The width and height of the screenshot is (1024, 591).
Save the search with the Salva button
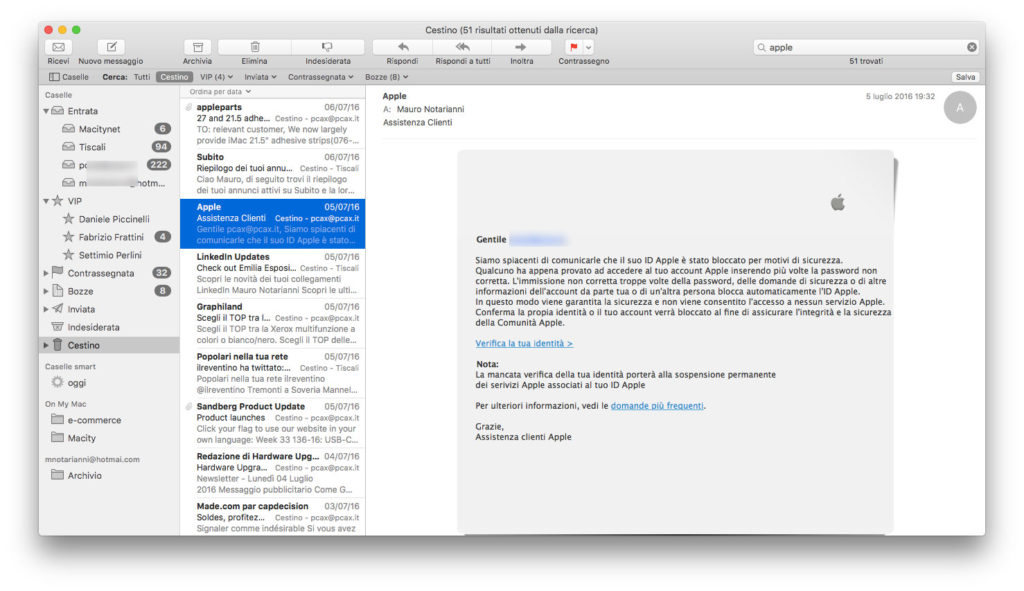point(965,77)
